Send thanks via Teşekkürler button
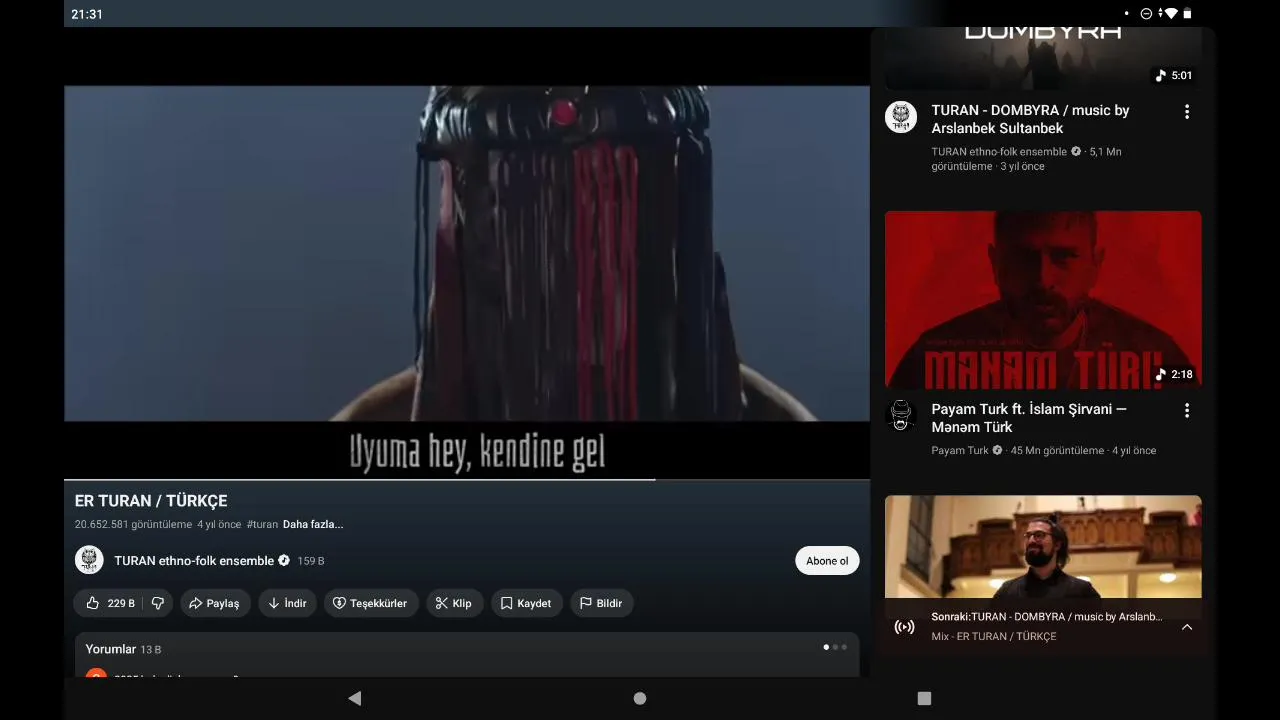 (370, 603)
